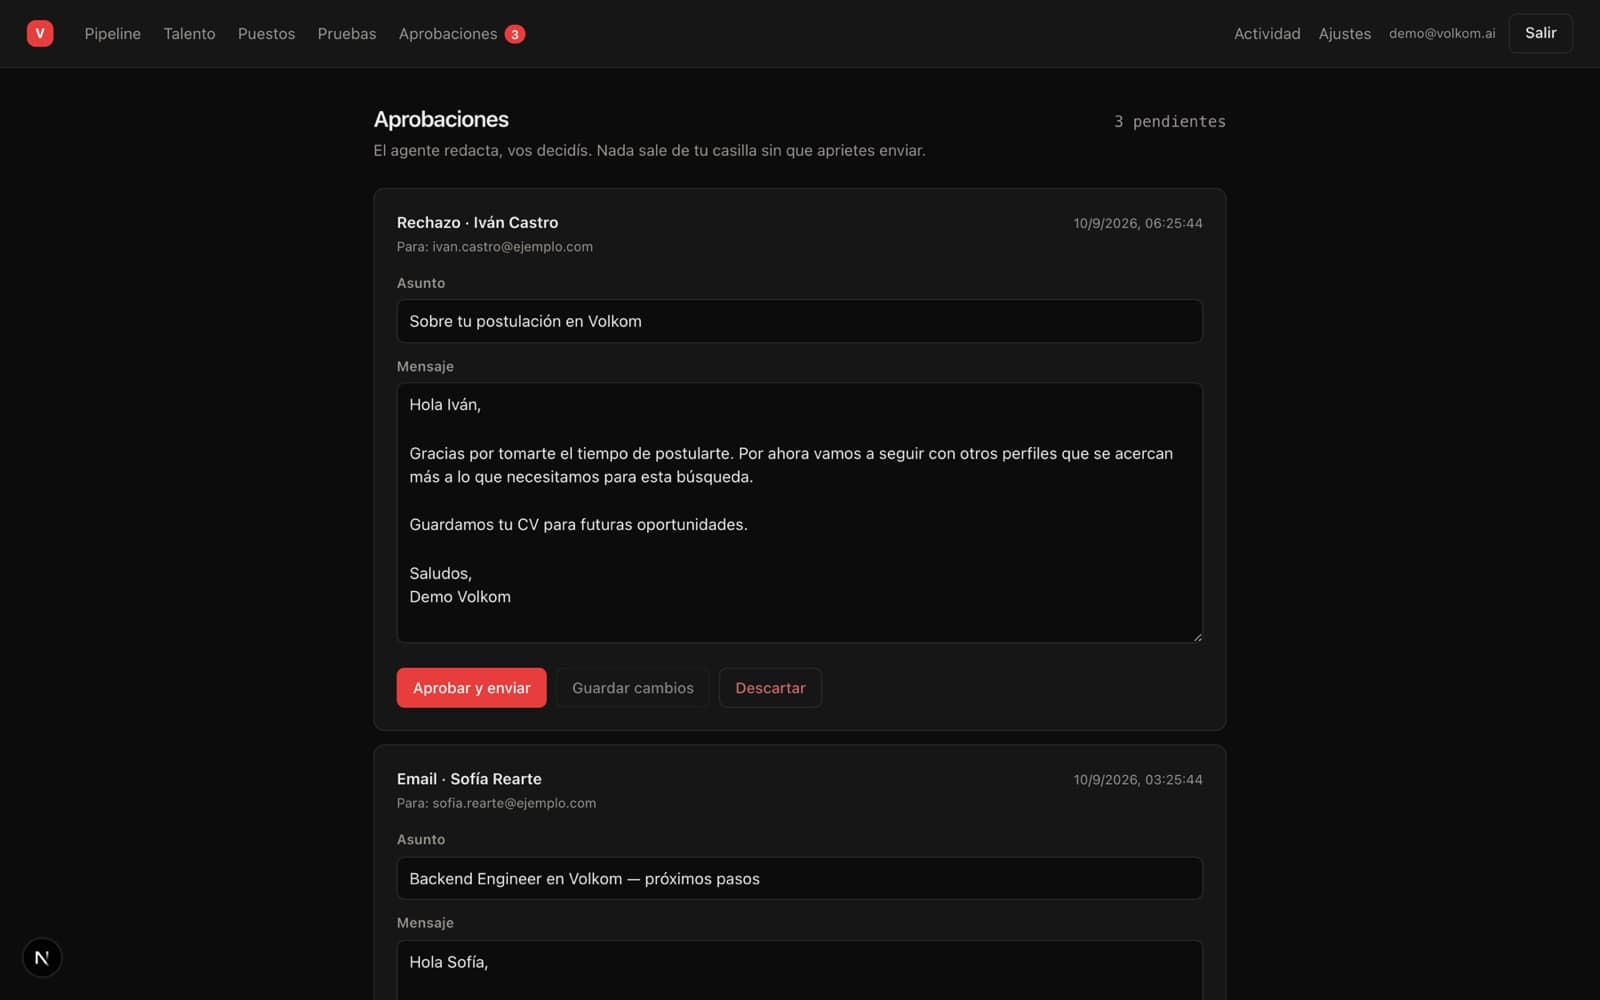Click the red Aprobaciones count badge
Image resolution: width=1600 pixels, height=1000 pixels.
(x=515, y=34)
